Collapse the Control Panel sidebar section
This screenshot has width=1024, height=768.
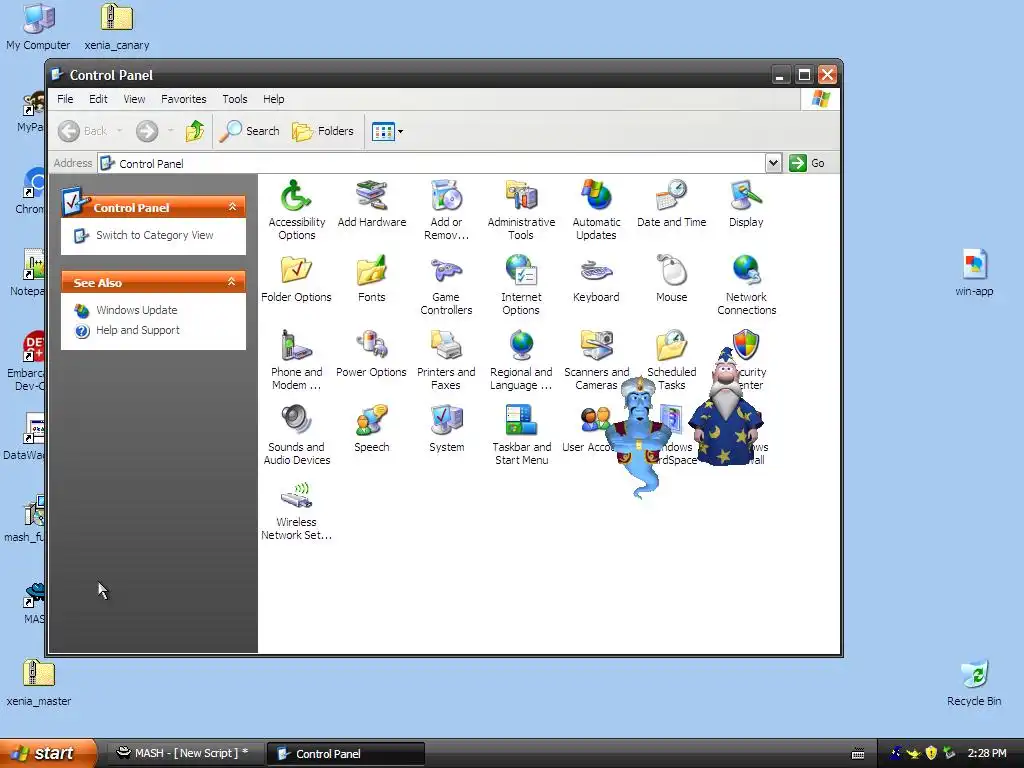tap(232, 207)
